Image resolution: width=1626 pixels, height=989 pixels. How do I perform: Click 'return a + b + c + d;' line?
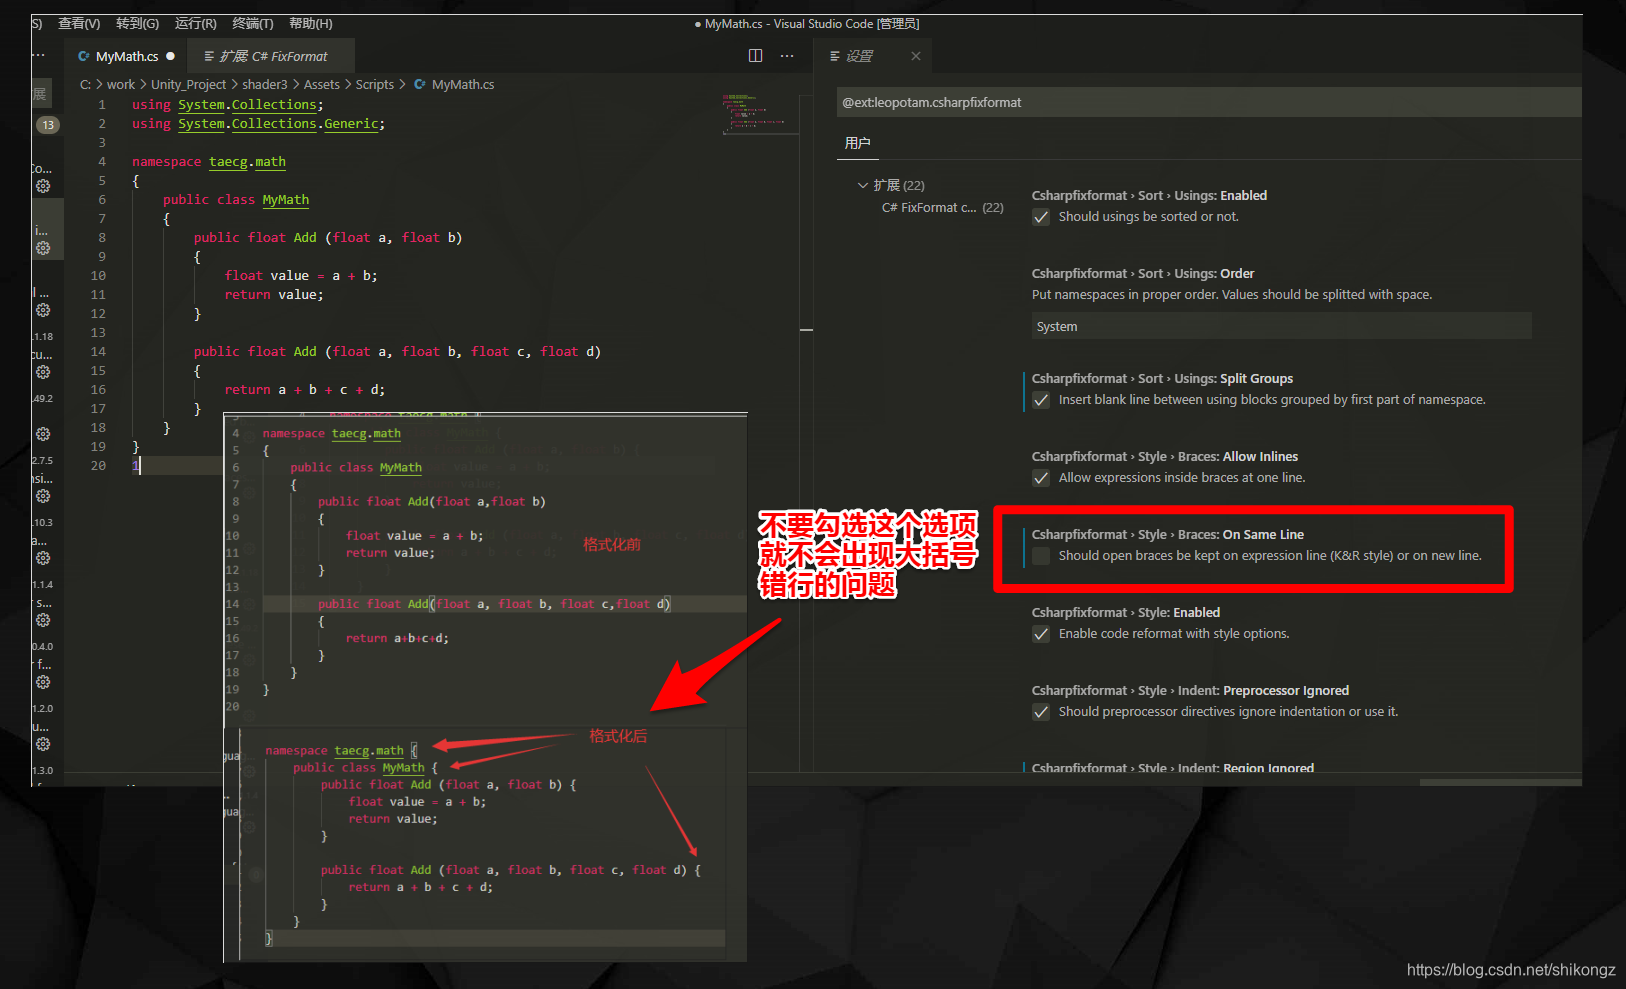click(x=305, y=390)
